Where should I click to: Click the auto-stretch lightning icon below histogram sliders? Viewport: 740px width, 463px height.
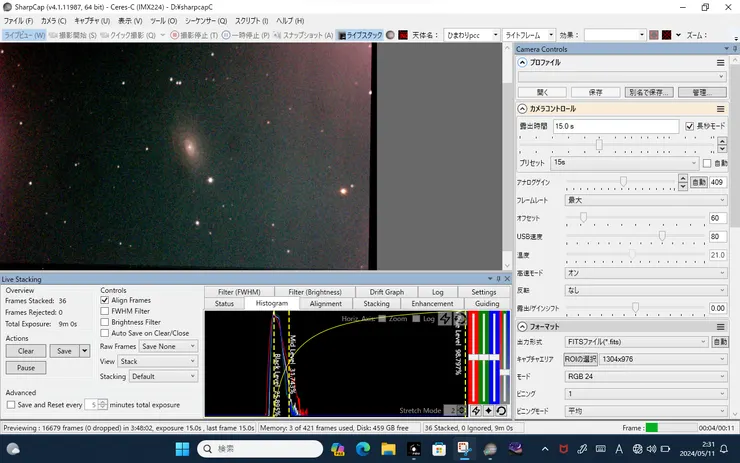point(475,410)
